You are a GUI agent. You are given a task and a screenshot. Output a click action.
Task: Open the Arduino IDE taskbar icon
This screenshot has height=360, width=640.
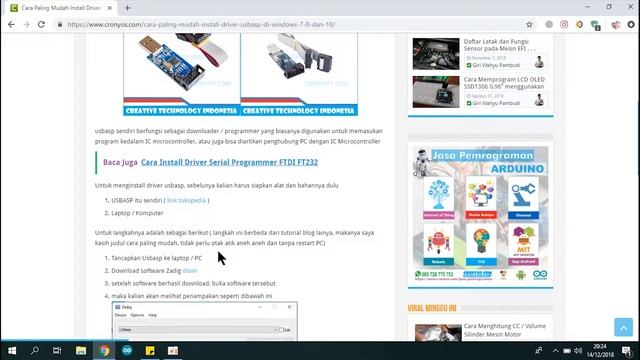127,351
